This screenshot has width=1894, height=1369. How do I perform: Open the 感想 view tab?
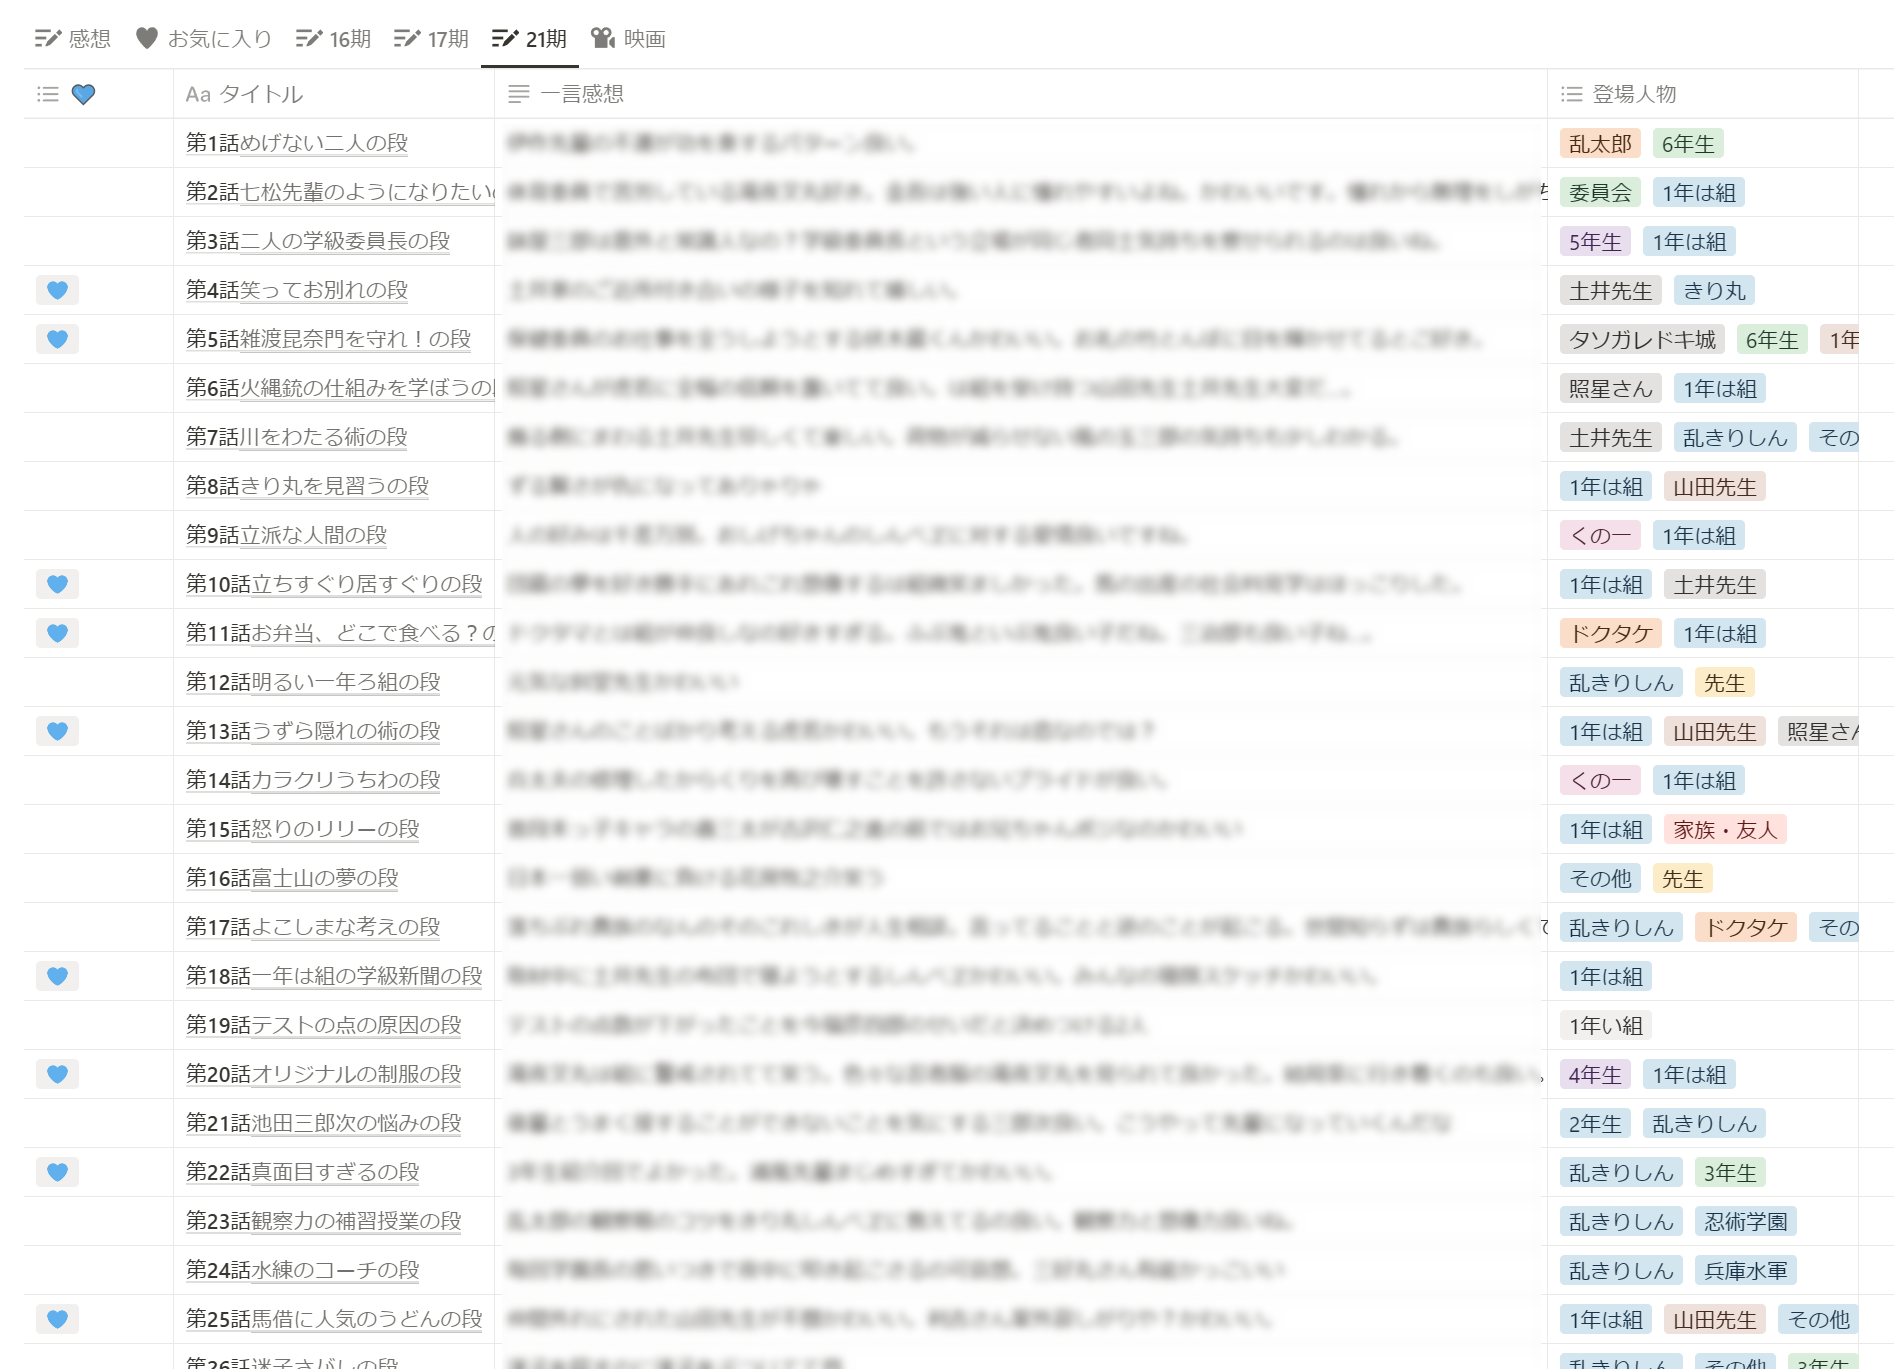point(73,39)
